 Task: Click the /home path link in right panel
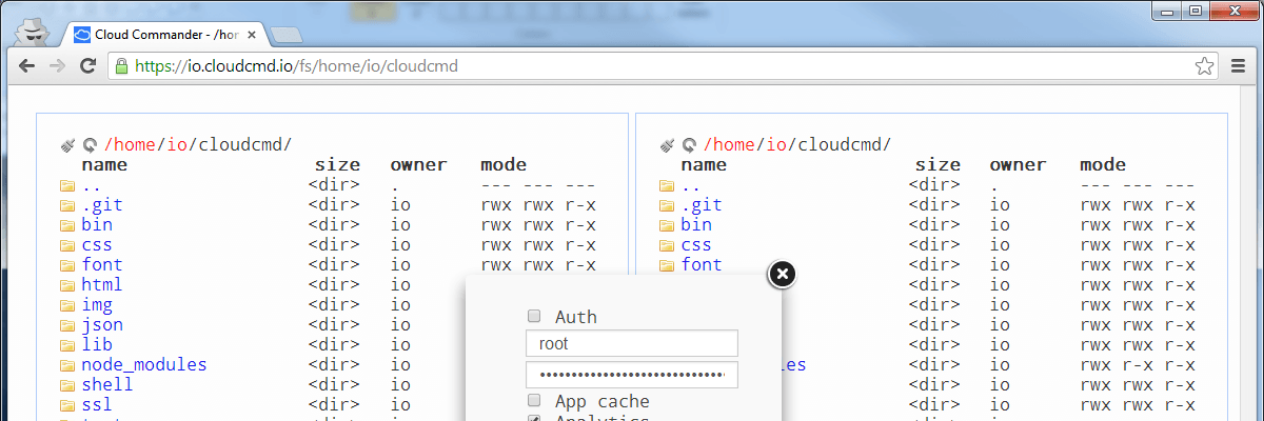coord(730,144)
